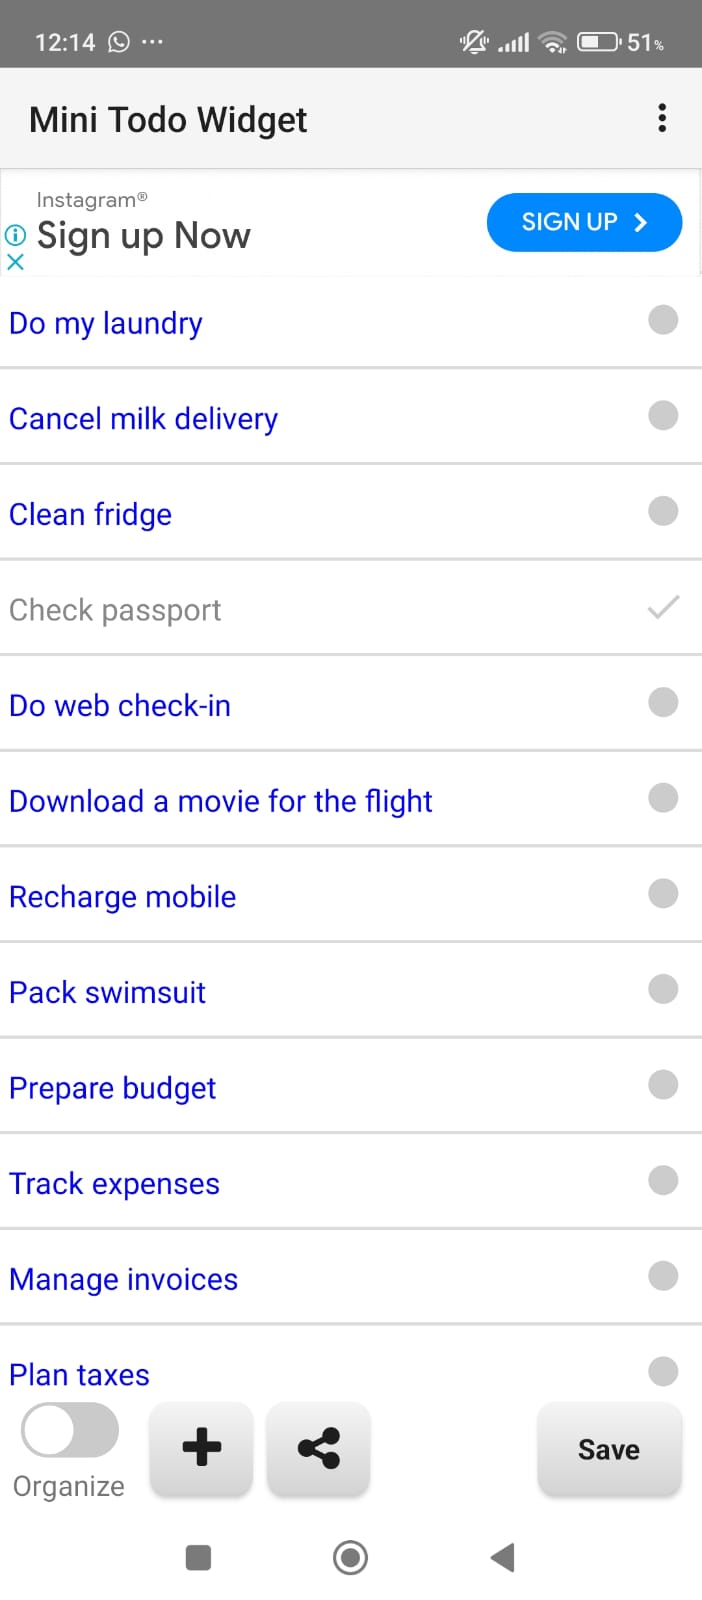
Task: Open the "Cancel milk delivery" item
Action: tap(143, 419)
